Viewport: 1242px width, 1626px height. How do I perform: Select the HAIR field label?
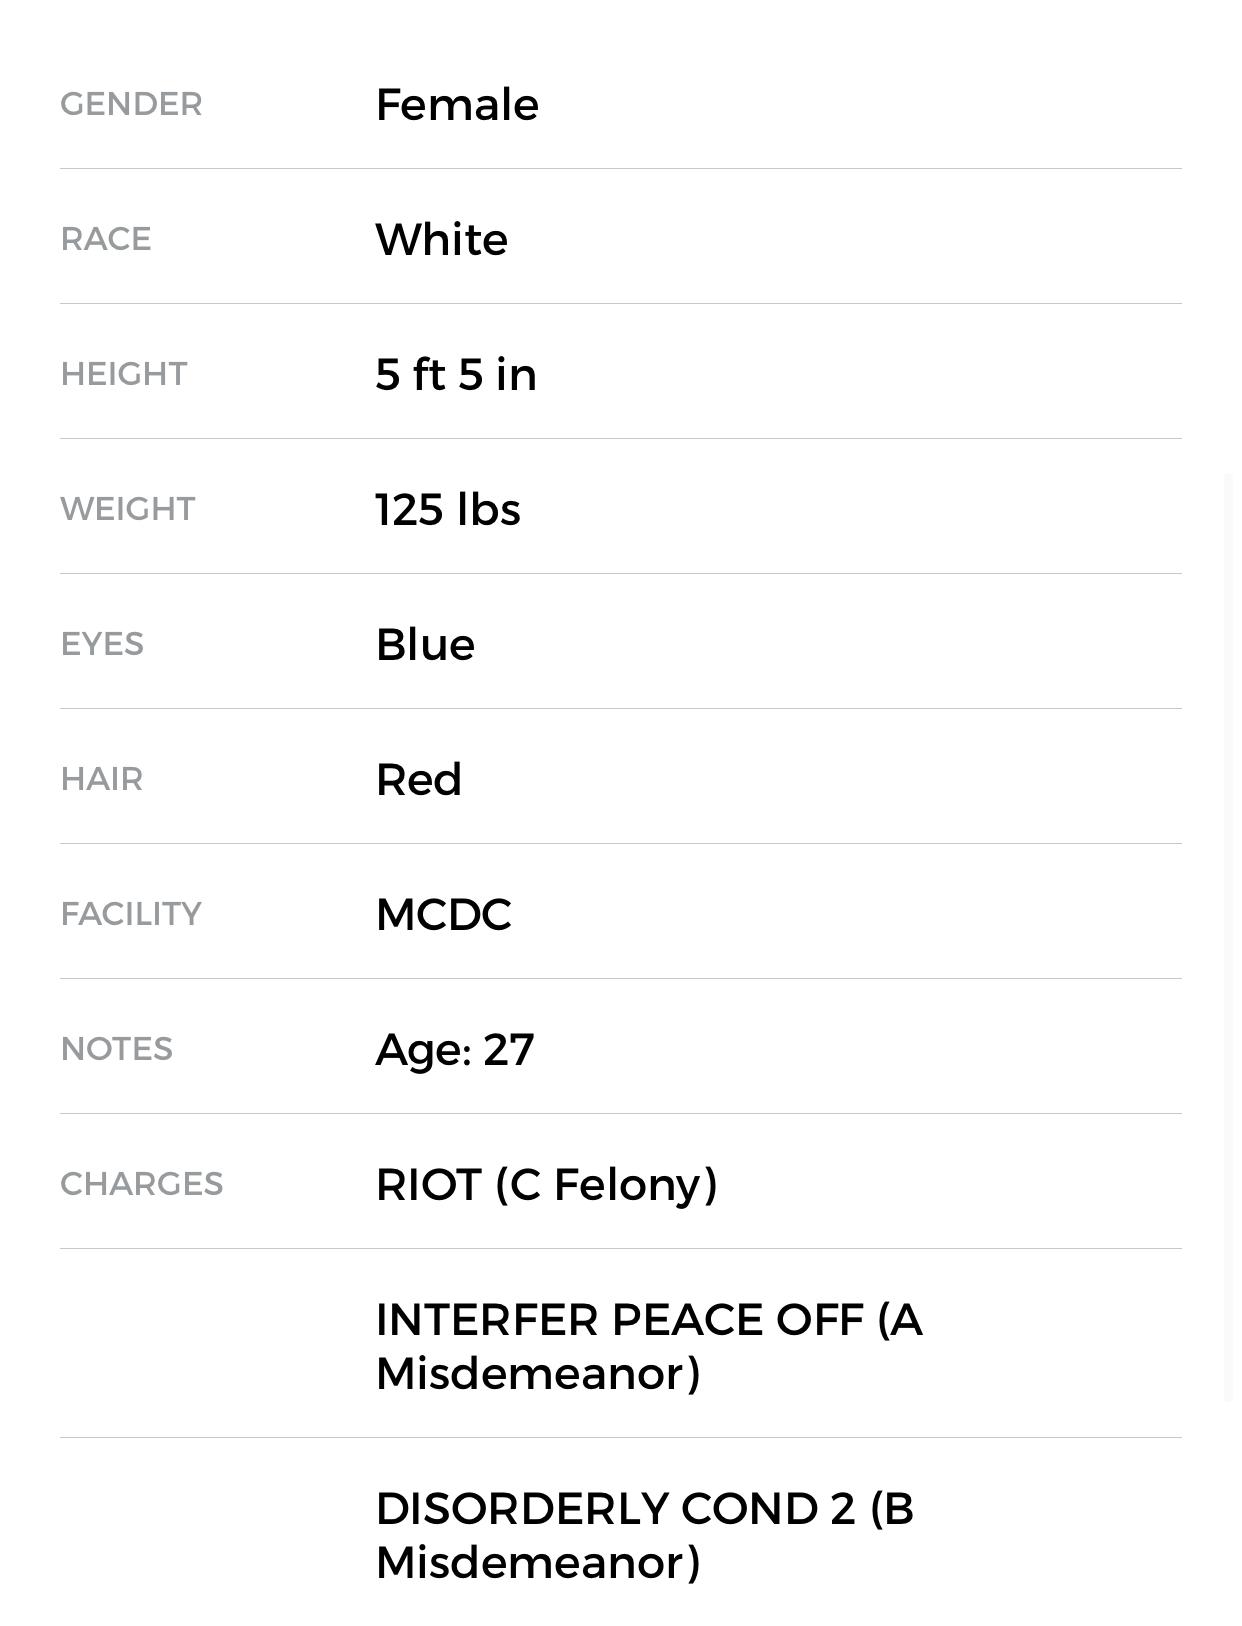point(102,780)
